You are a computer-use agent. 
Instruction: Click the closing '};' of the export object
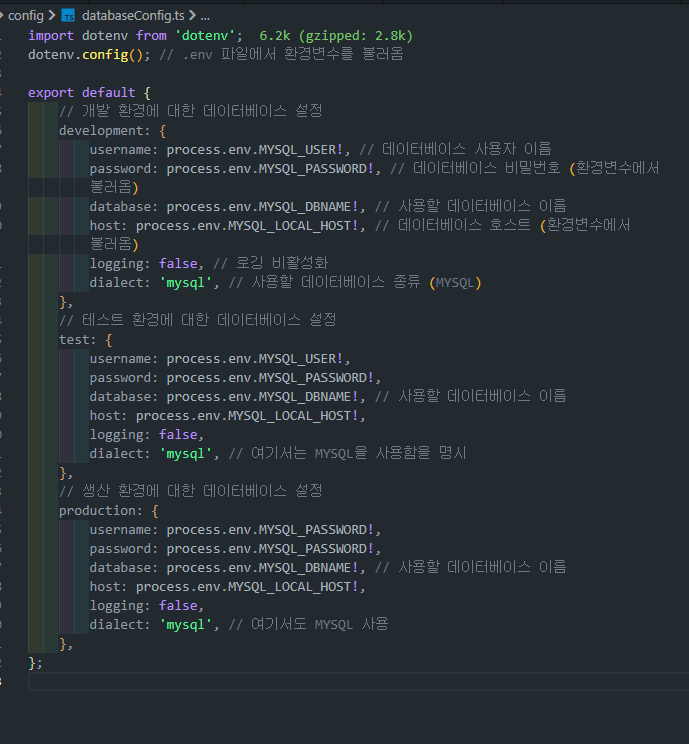(36, 663)
